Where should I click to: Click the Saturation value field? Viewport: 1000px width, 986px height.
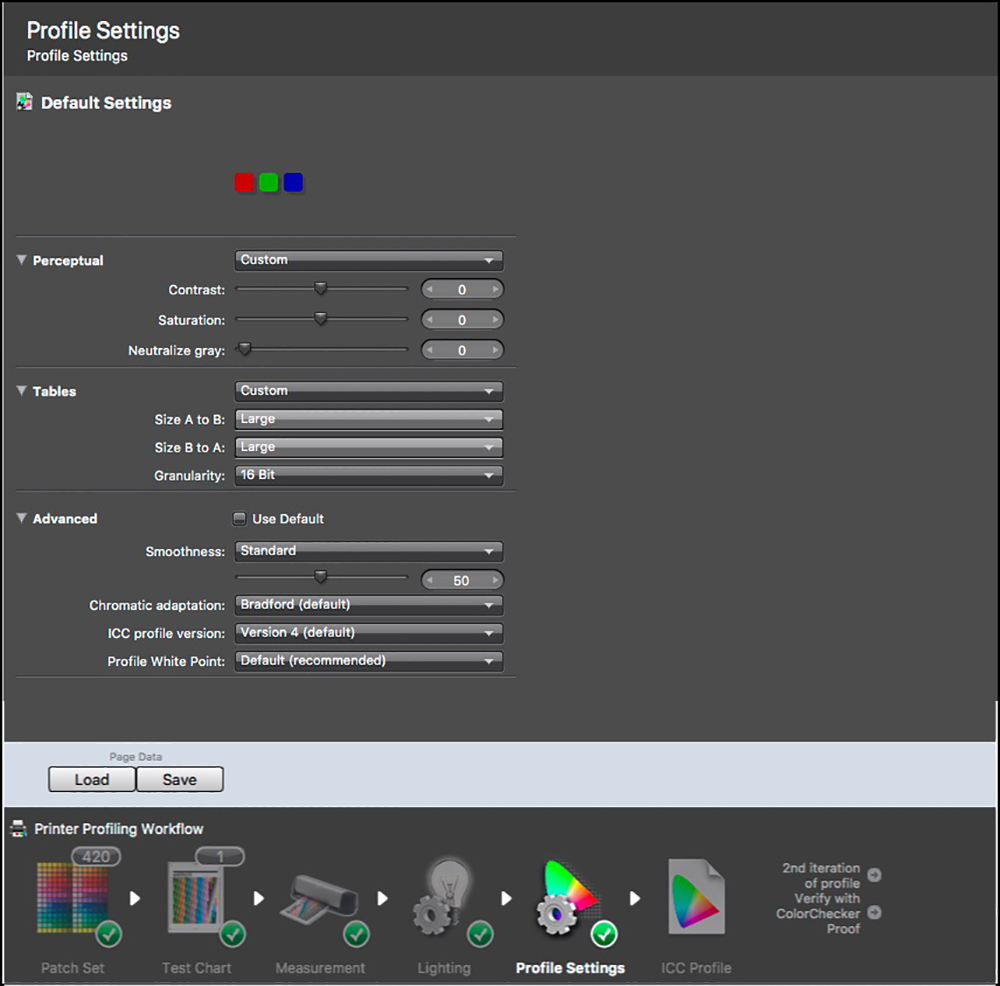click(462, 321)
